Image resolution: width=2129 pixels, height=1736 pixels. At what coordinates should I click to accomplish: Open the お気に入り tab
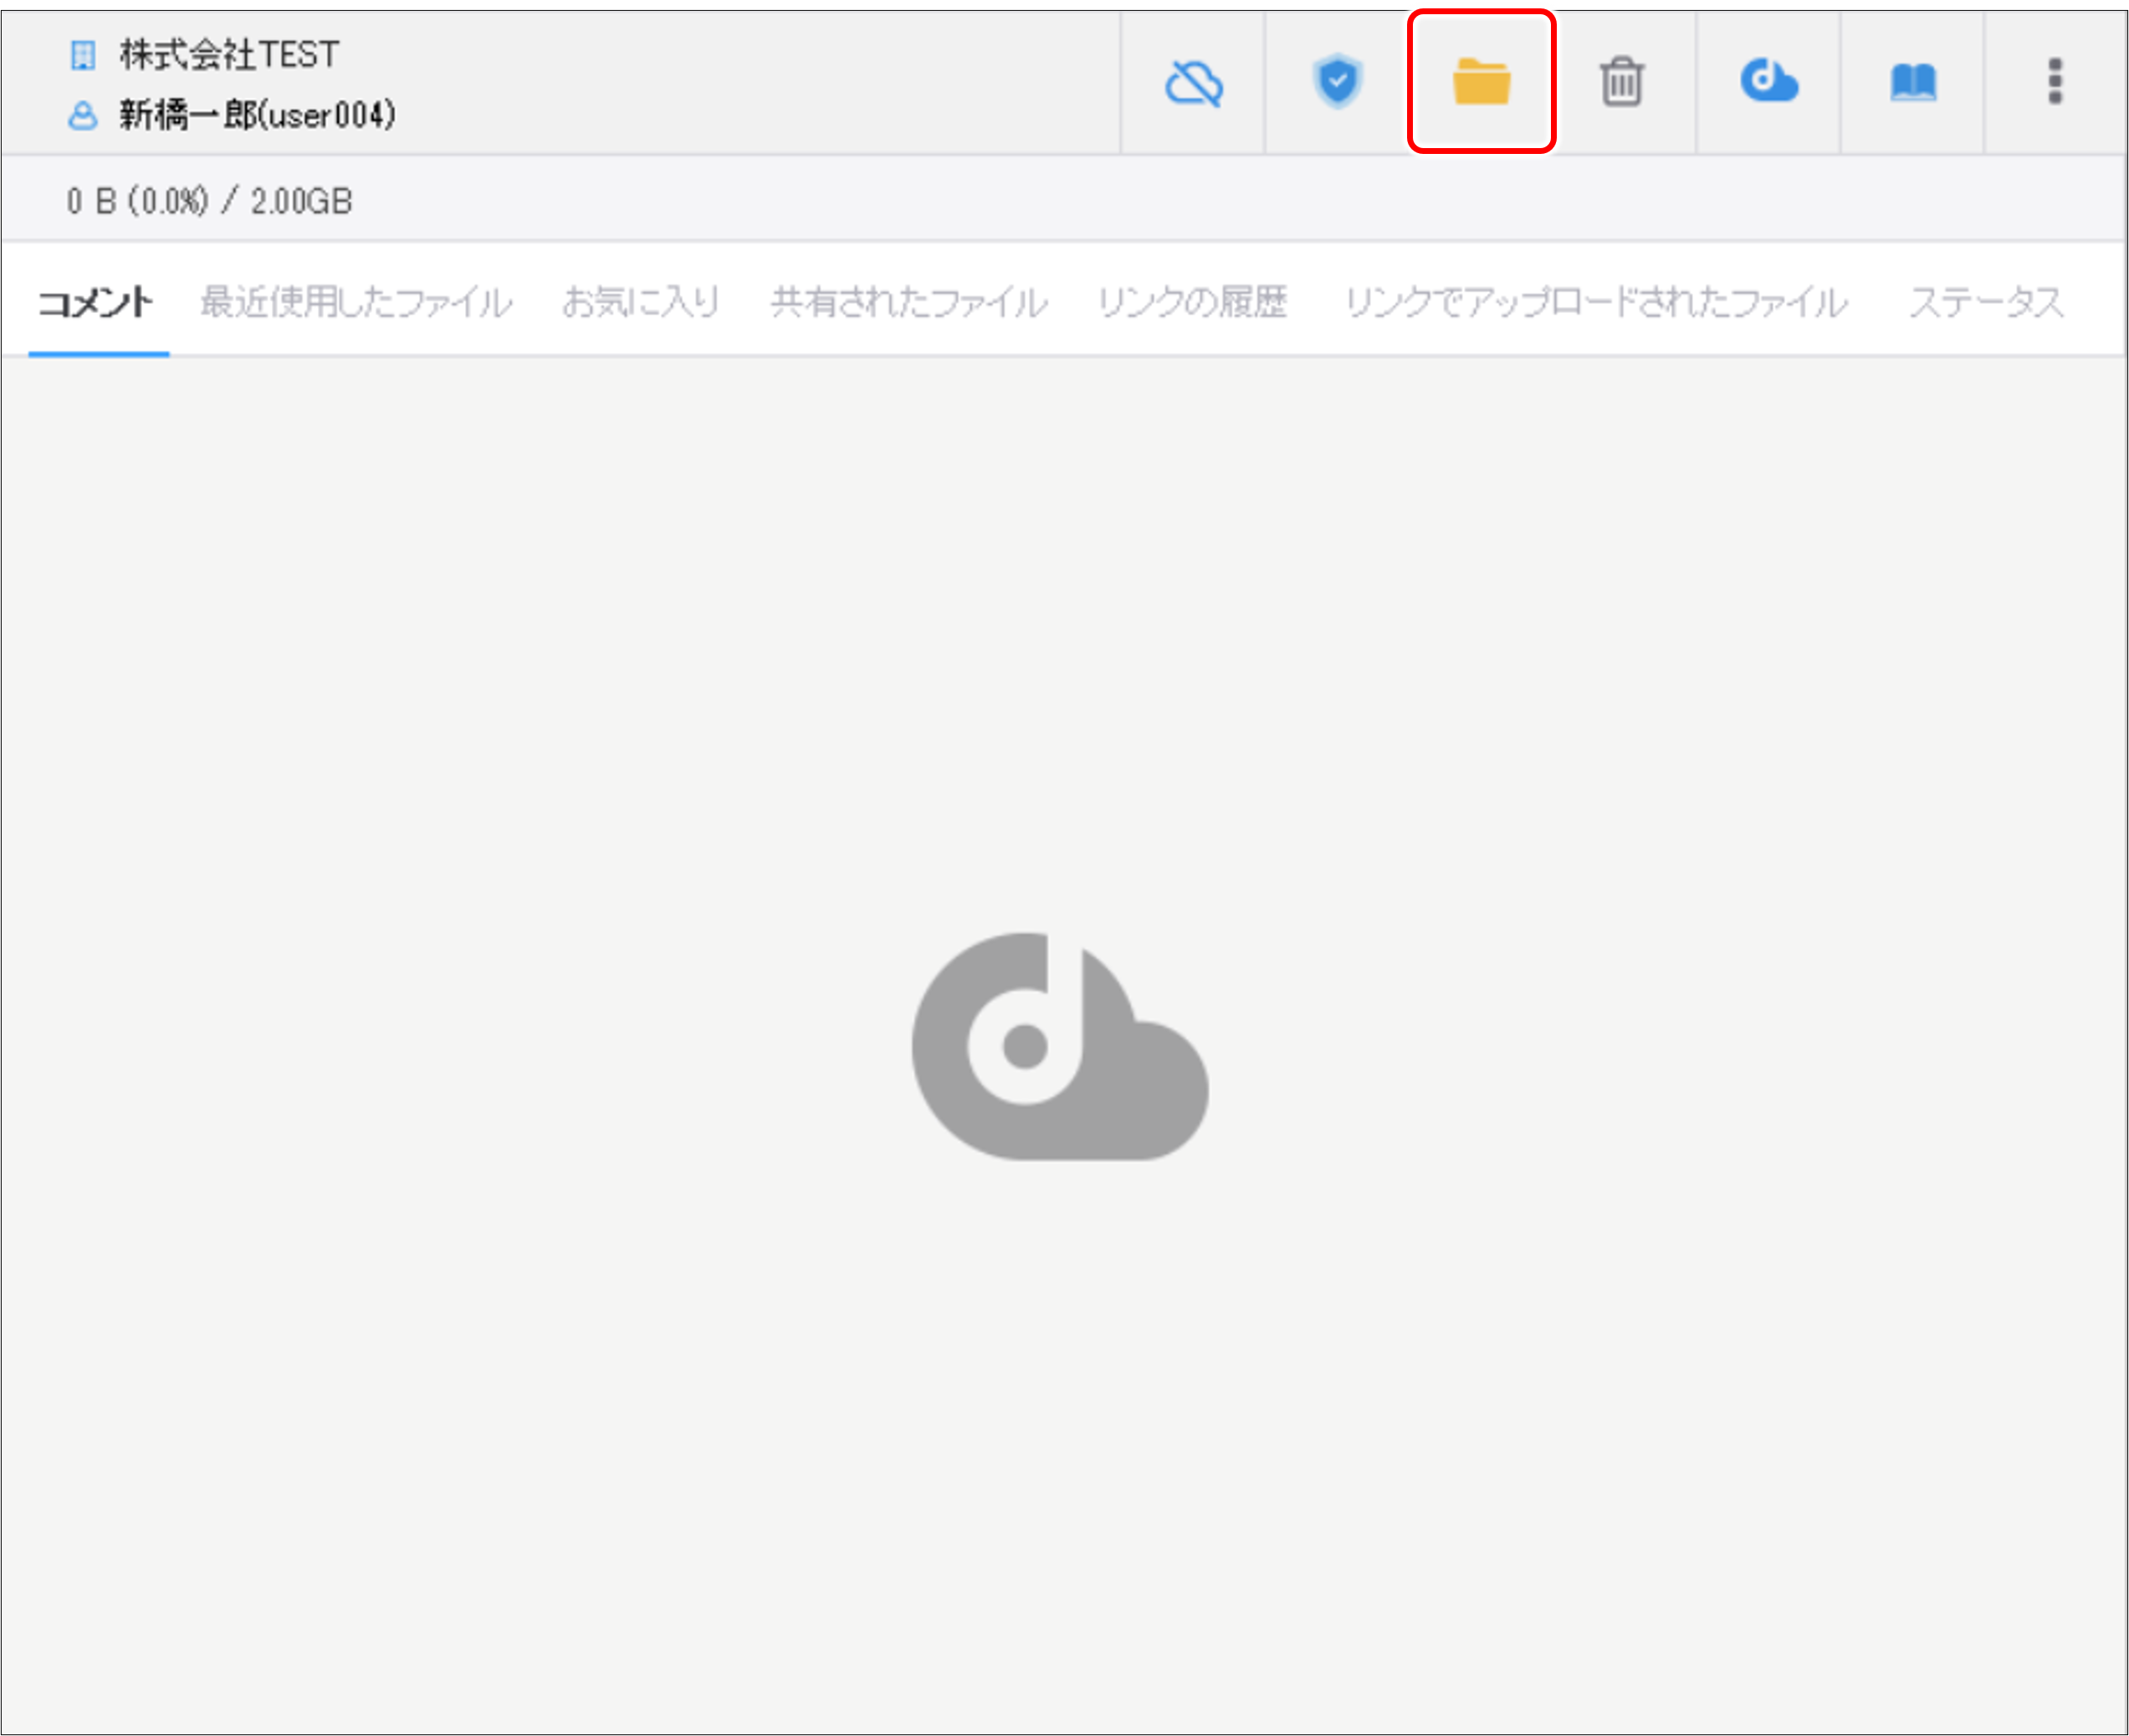pos(640,302)
